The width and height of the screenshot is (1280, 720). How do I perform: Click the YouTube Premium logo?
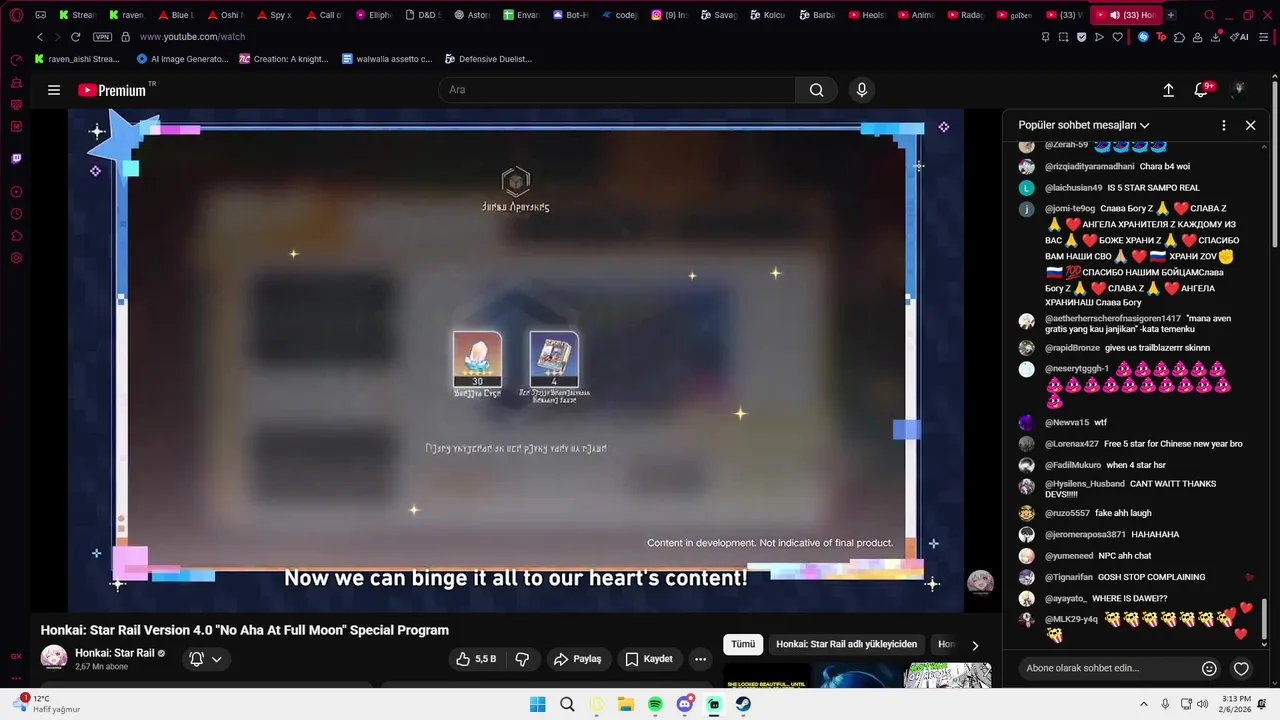tap(112, 90)
